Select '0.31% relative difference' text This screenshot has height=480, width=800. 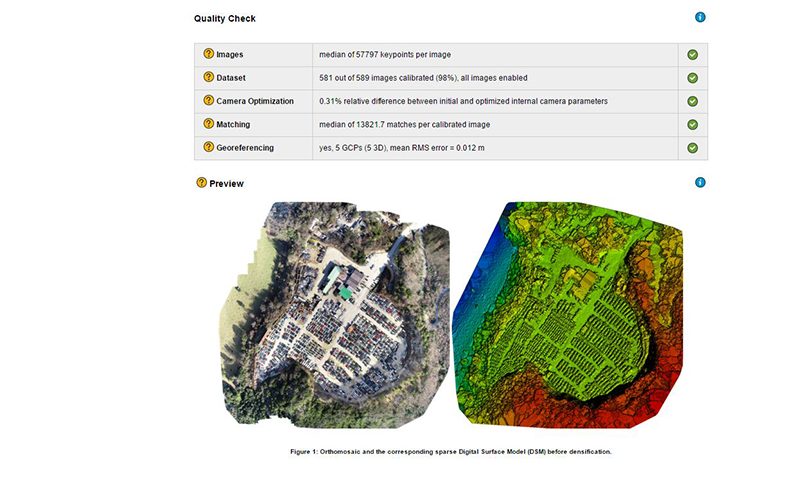[364, 101]
